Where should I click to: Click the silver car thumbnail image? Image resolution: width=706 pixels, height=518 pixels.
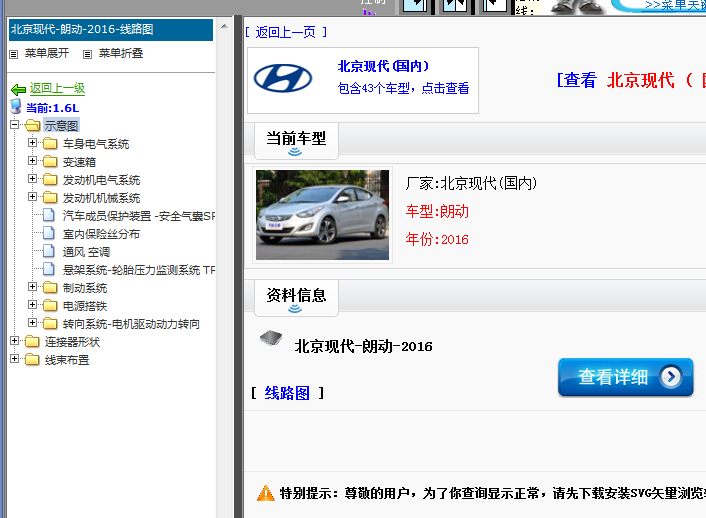coord(322,215)
